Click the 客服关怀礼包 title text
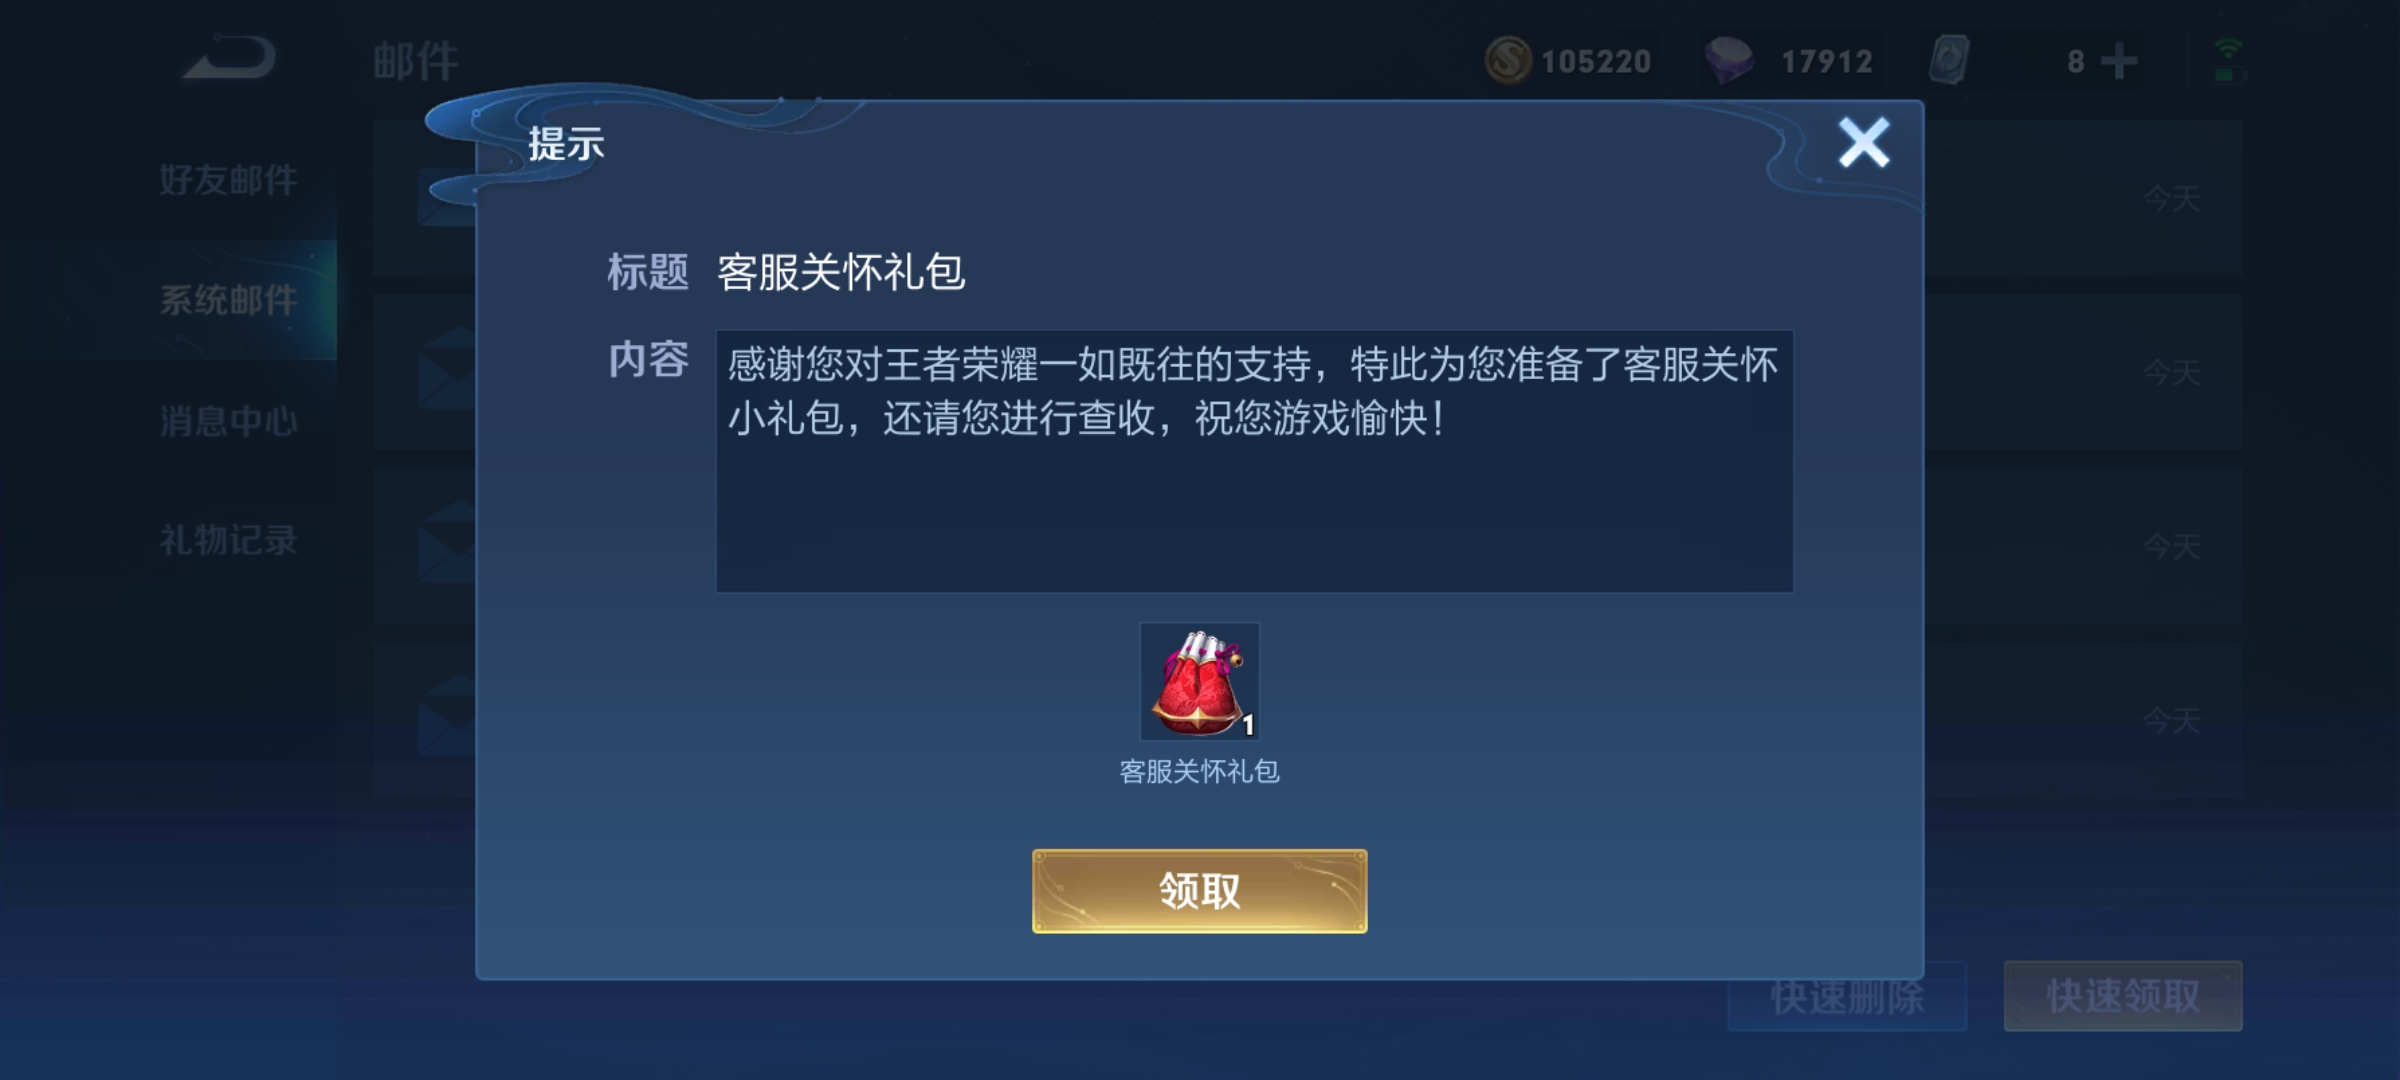Image resolution: width=2400 pixels, height=1080 pixels. point(841,272)
